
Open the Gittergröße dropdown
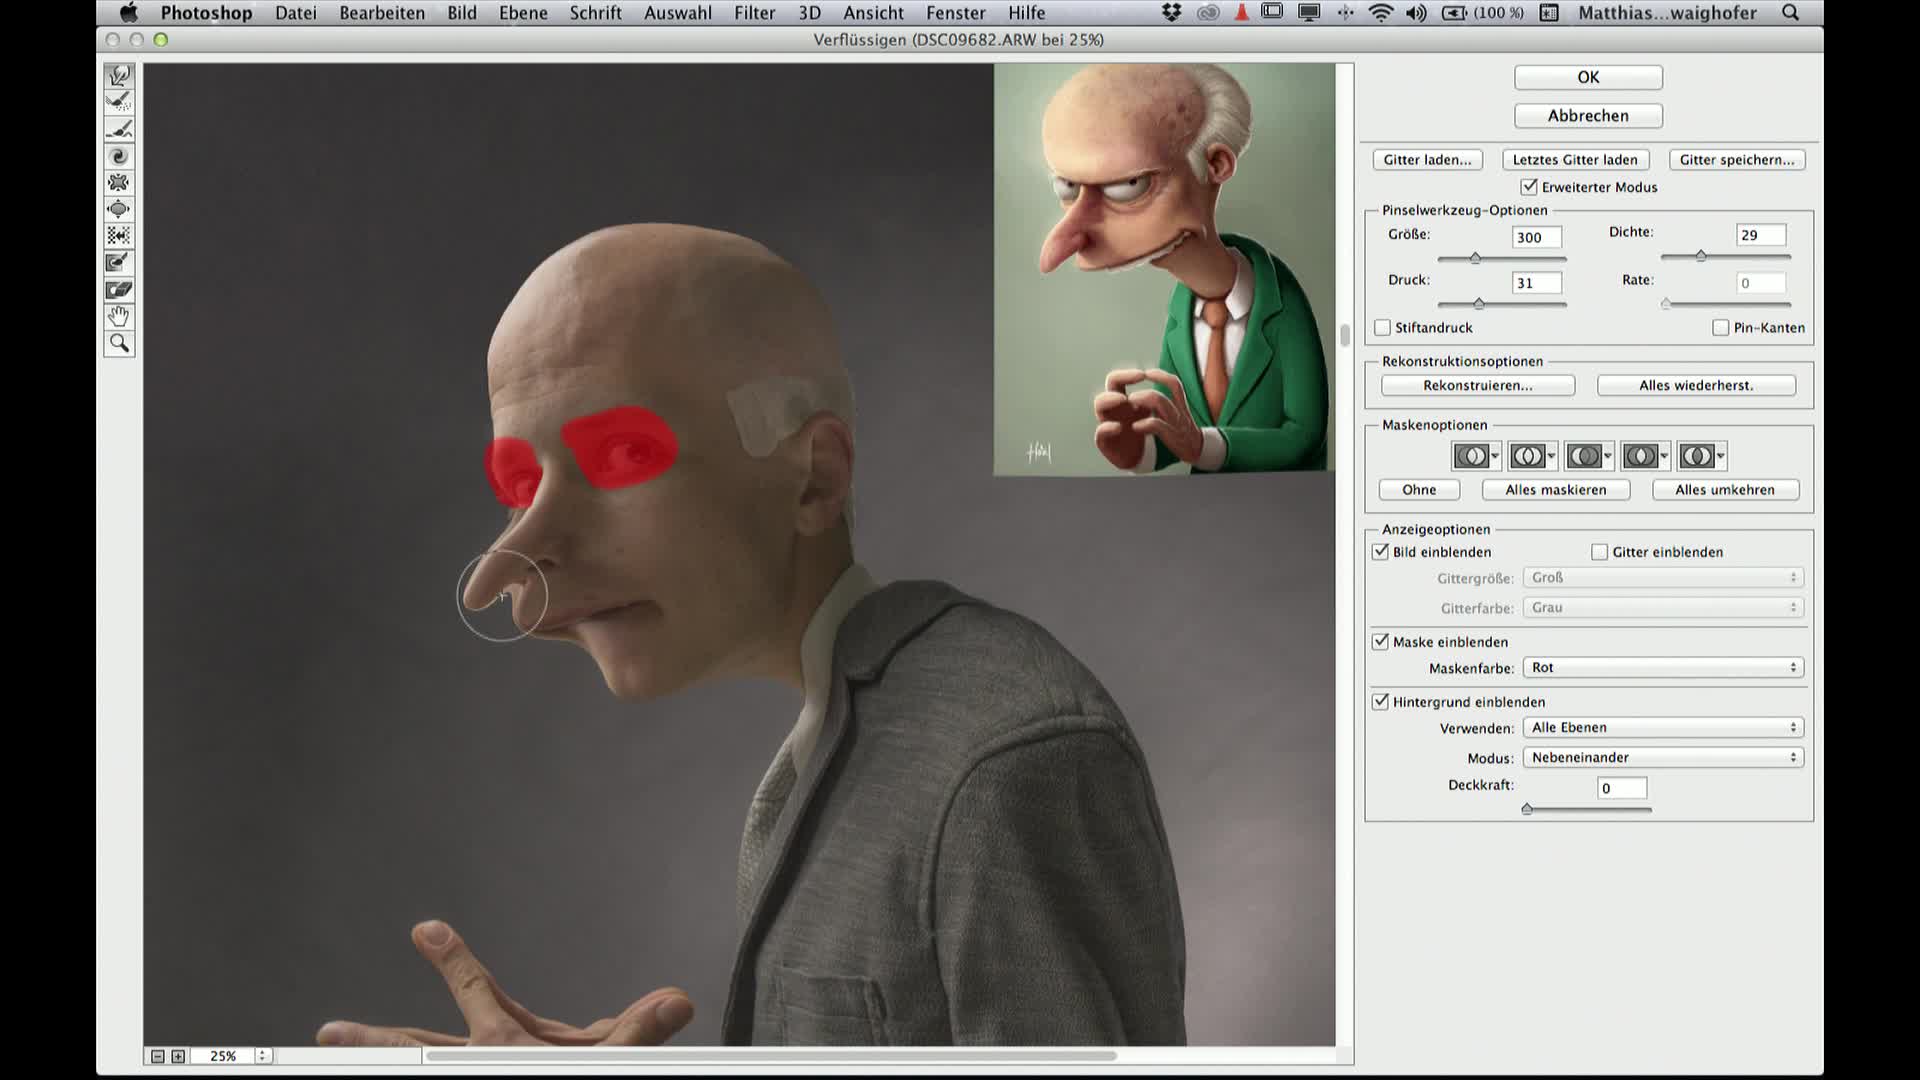(x=1663, y=577)
